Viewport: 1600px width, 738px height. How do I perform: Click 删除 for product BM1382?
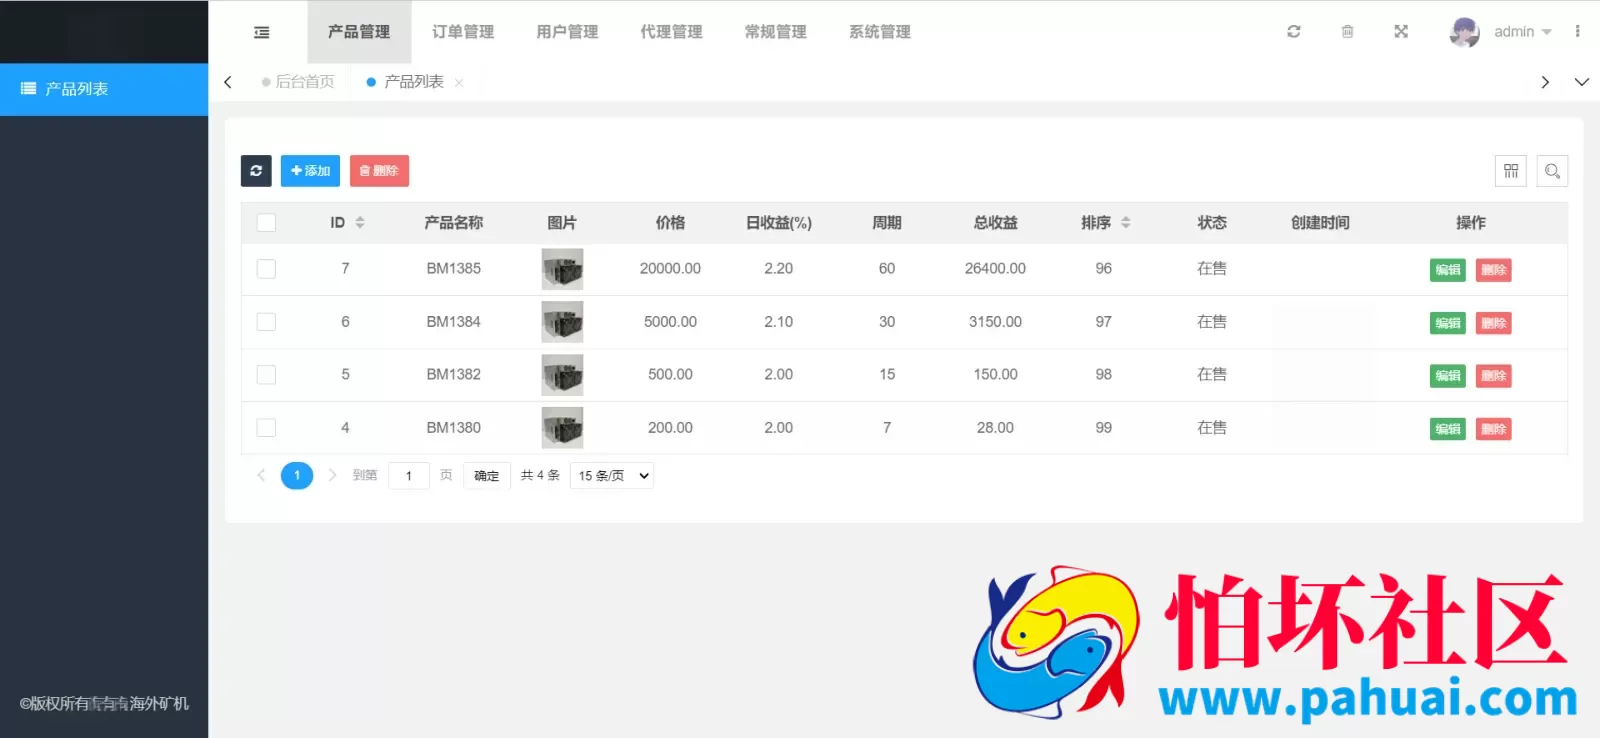point(1494,376)
